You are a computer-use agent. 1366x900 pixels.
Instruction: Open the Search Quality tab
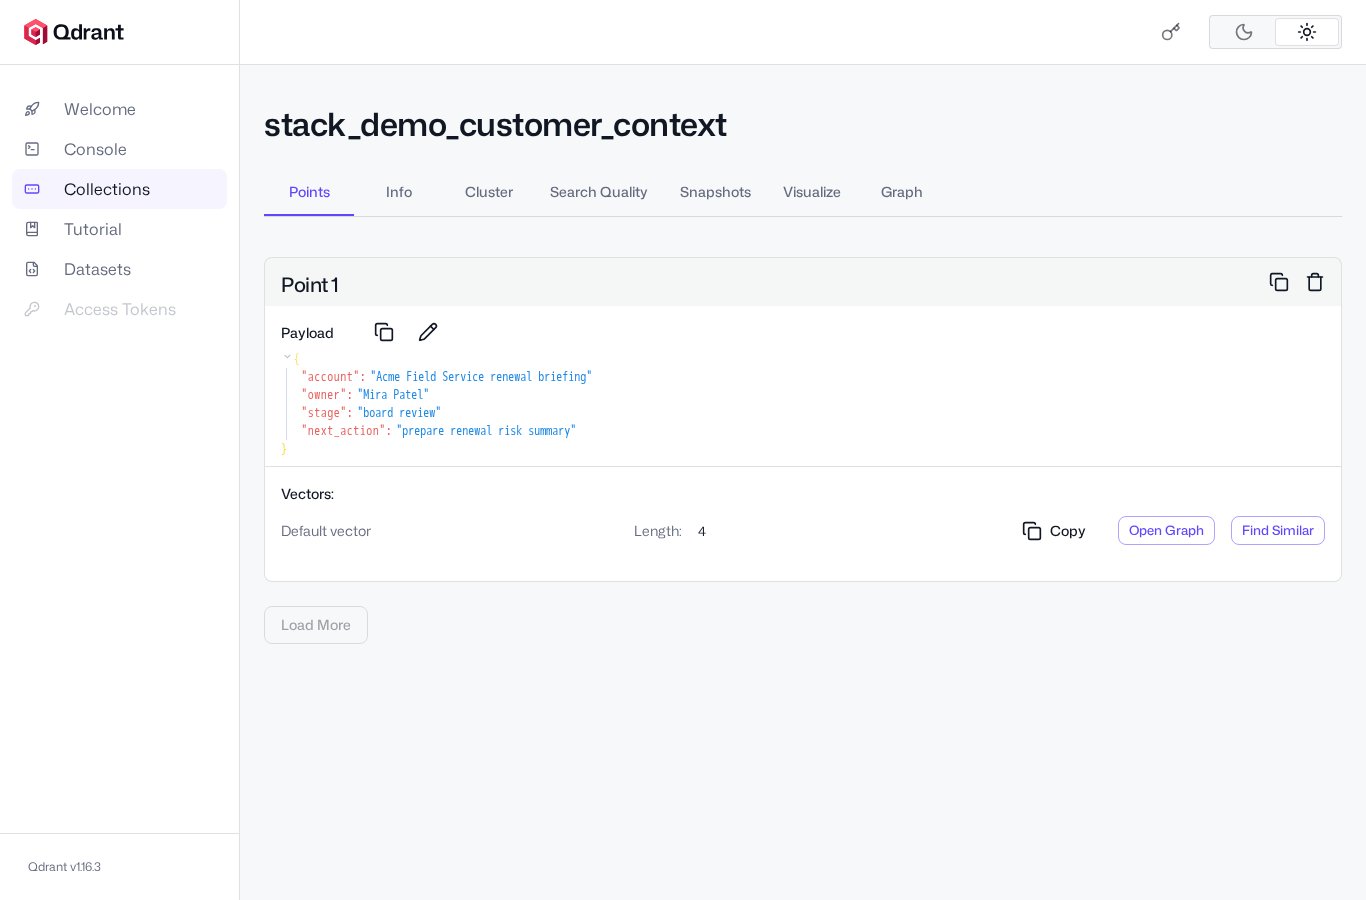[x=598, y=192]
